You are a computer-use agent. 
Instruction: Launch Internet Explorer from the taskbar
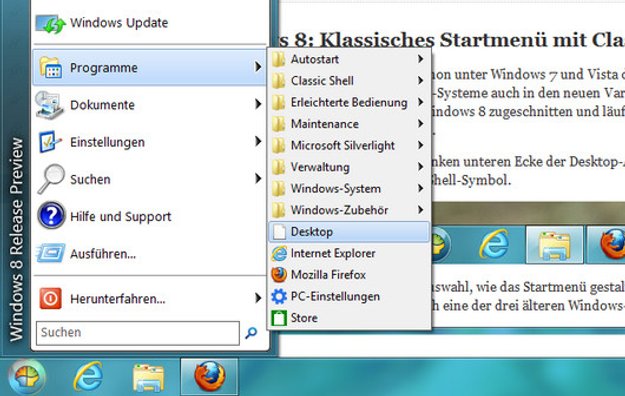coord(88,376)
